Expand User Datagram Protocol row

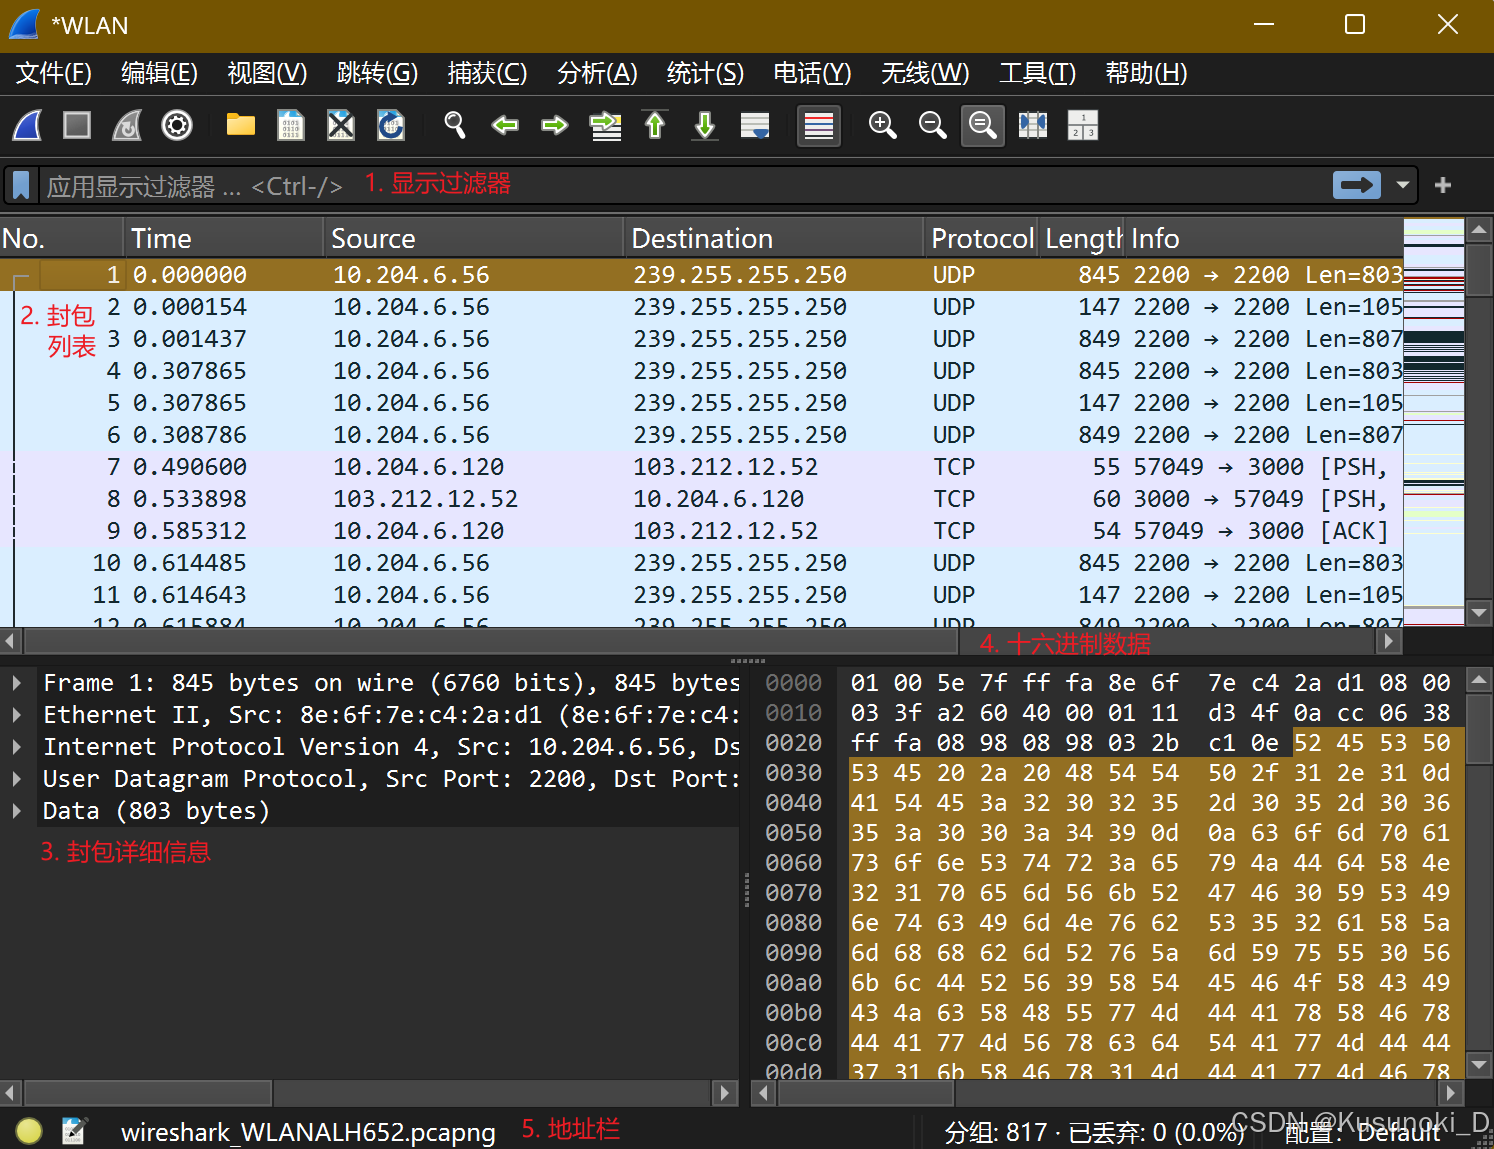(x=16, y=779)
